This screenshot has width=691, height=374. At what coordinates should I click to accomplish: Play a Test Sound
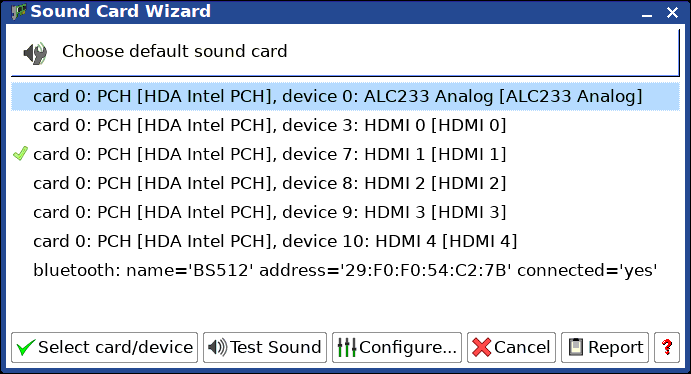pos(265,348)
